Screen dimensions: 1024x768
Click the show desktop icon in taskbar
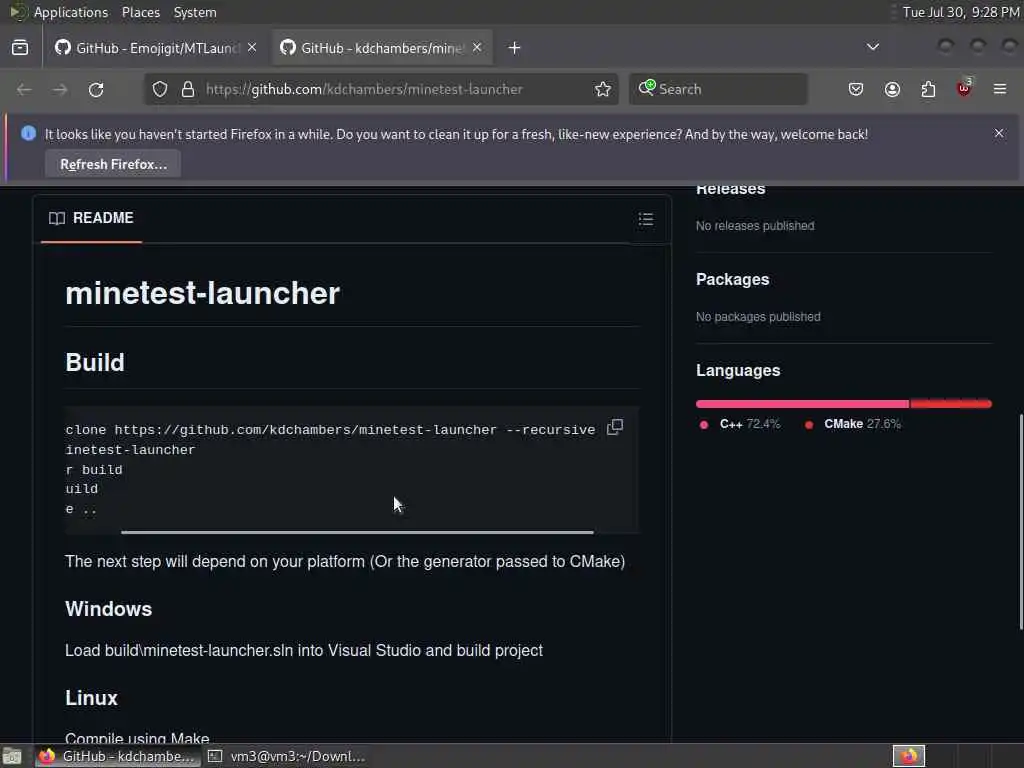12,756
